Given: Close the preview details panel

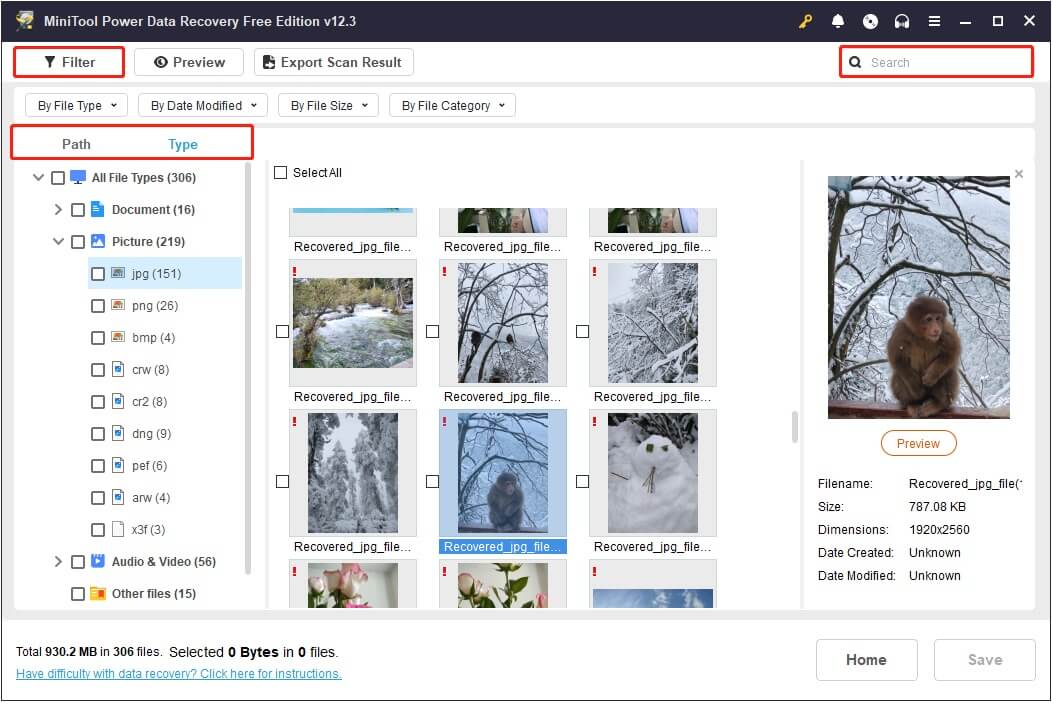Looking at the screenshot, I should (x=1019, y=175).
